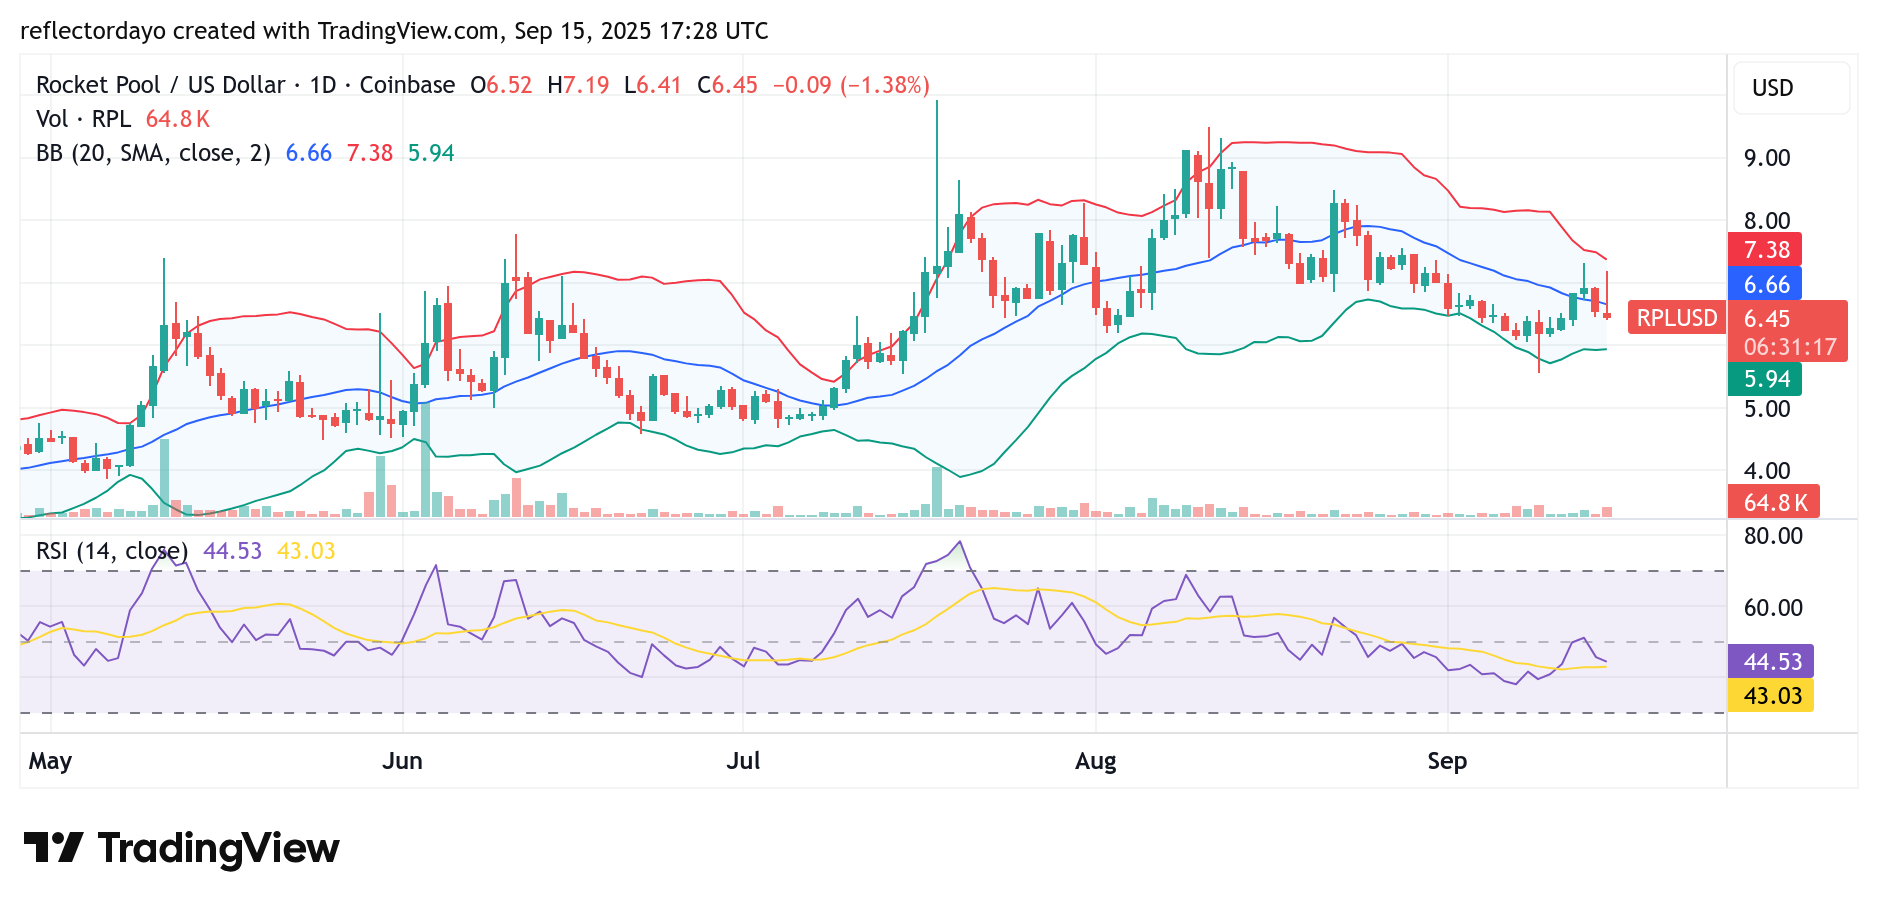Click the 5.00 price axis label
This screenshot has height=908, width=1878.
tap(1767, 409)
